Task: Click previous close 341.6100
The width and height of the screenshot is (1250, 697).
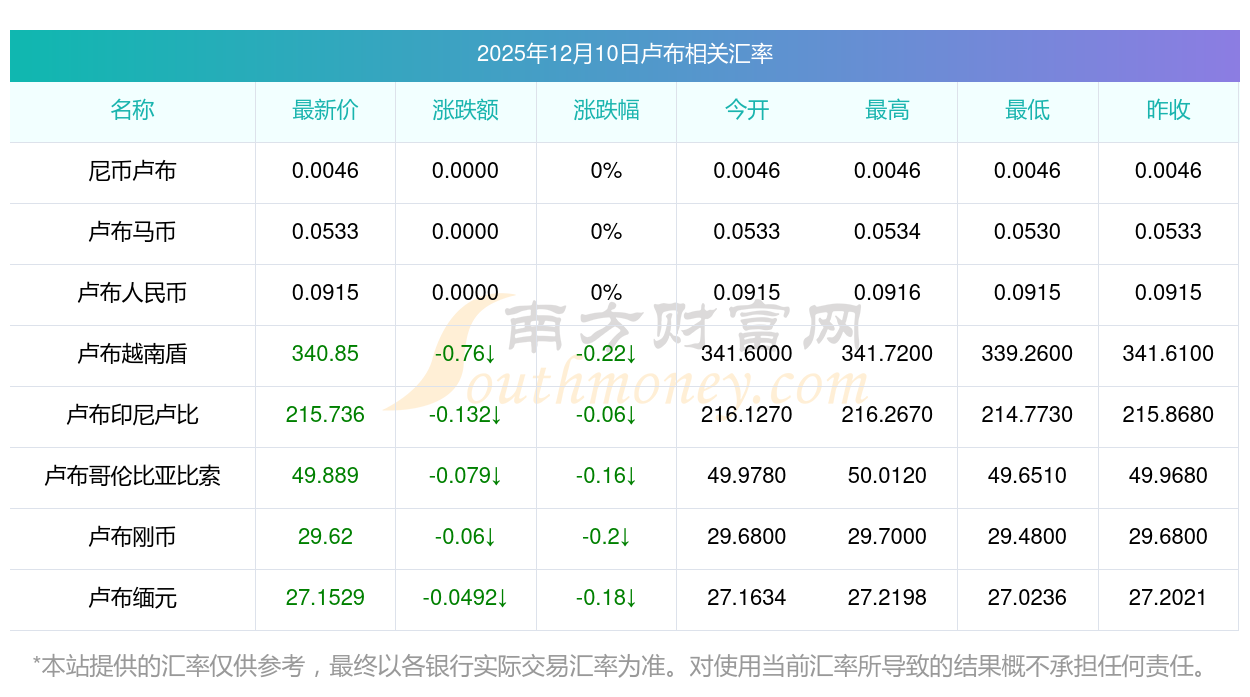Action: point(1168,354)
